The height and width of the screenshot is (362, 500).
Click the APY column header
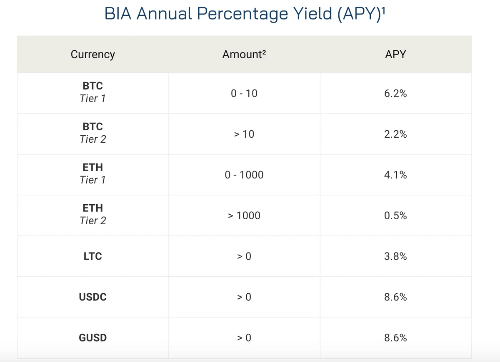click(x=395, y=54)
